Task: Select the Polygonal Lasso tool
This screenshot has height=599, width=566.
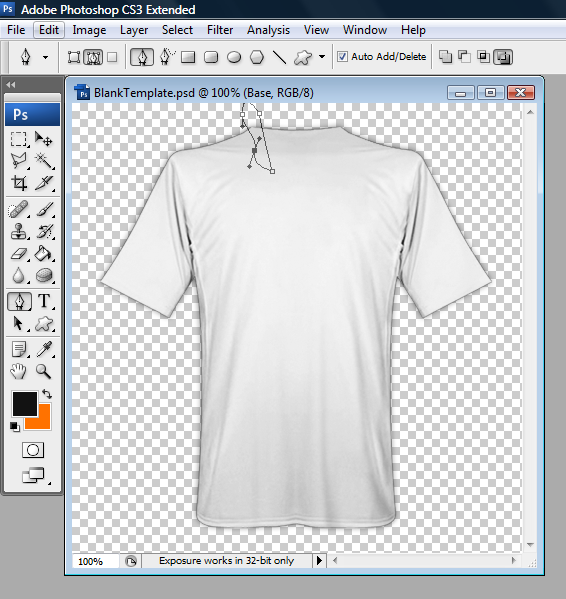Action: [x=18, y=161]
